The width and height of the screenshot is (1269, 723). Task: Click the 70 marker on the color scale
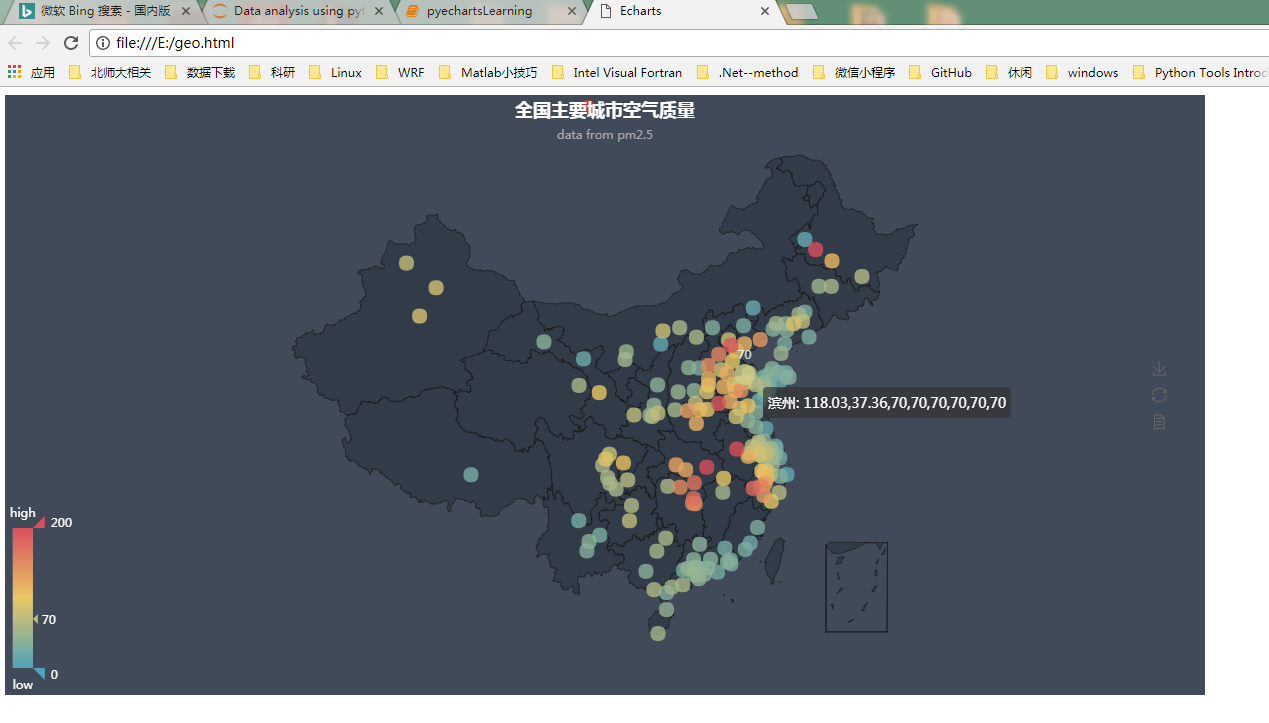[x=40, y=619]
